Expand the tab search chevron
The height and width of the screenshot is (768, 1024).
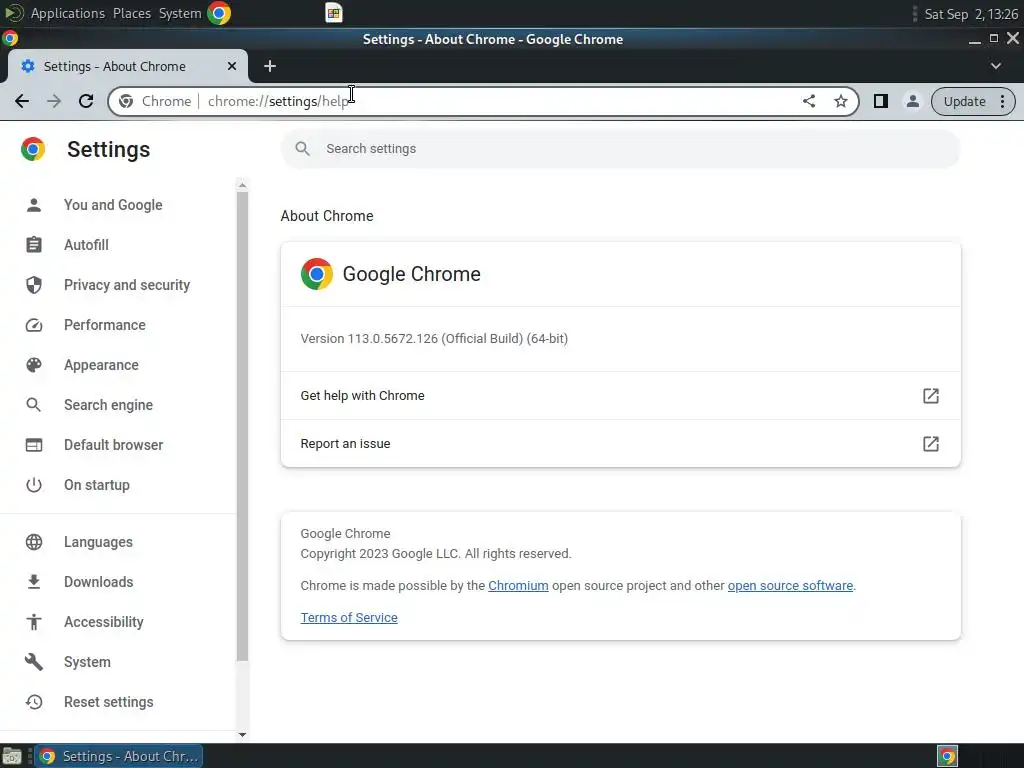pyautogui.click(x=995, y=66)
